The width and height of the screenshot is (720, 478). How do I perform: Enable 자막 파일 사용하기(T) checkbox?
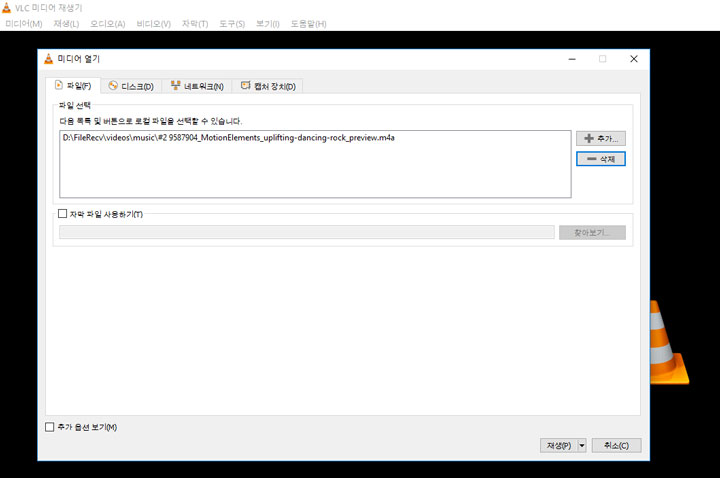tap(62, 214)
